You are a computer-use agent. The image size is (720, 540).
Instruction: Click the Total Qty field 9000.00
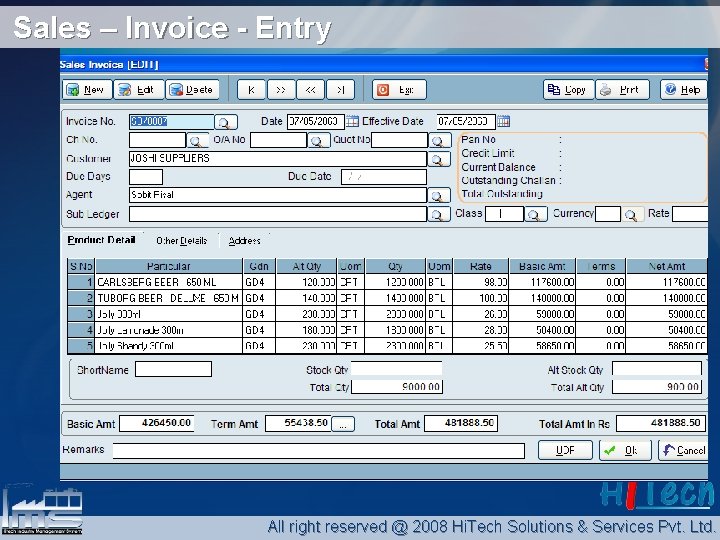click(397, 387)
